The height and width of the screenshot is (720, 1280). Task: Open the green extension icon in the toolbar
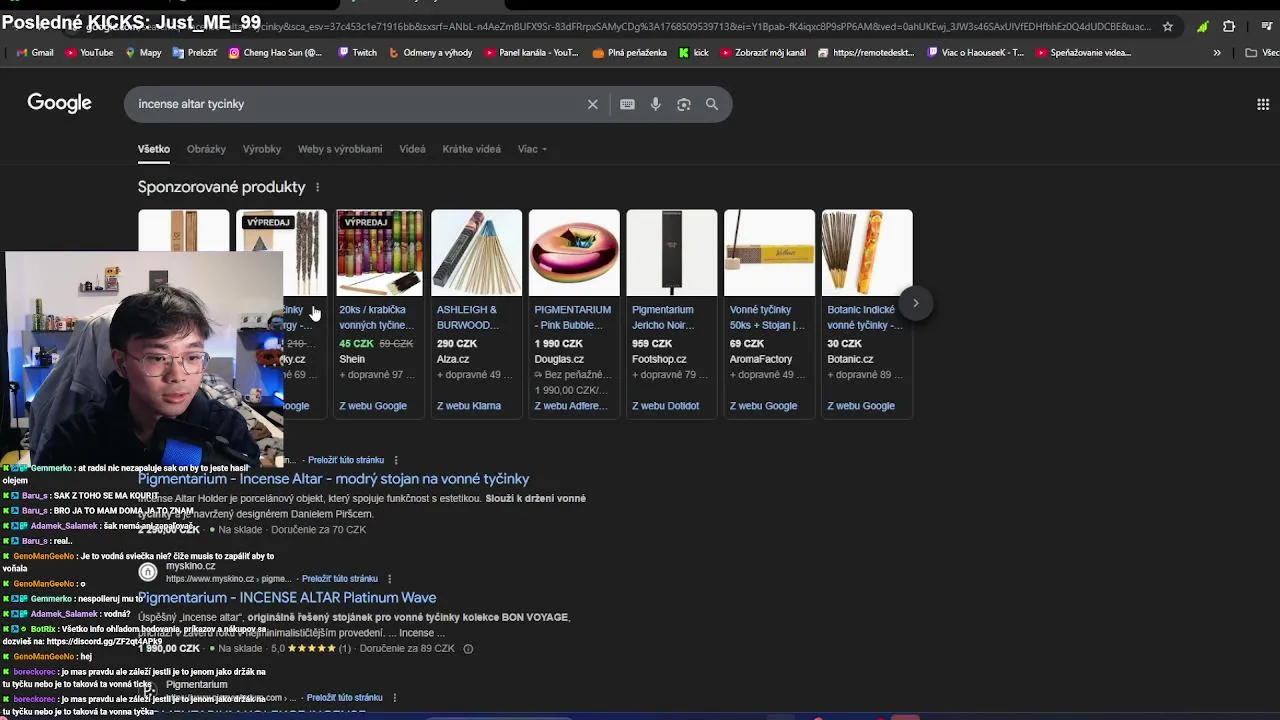point(1202,27)
